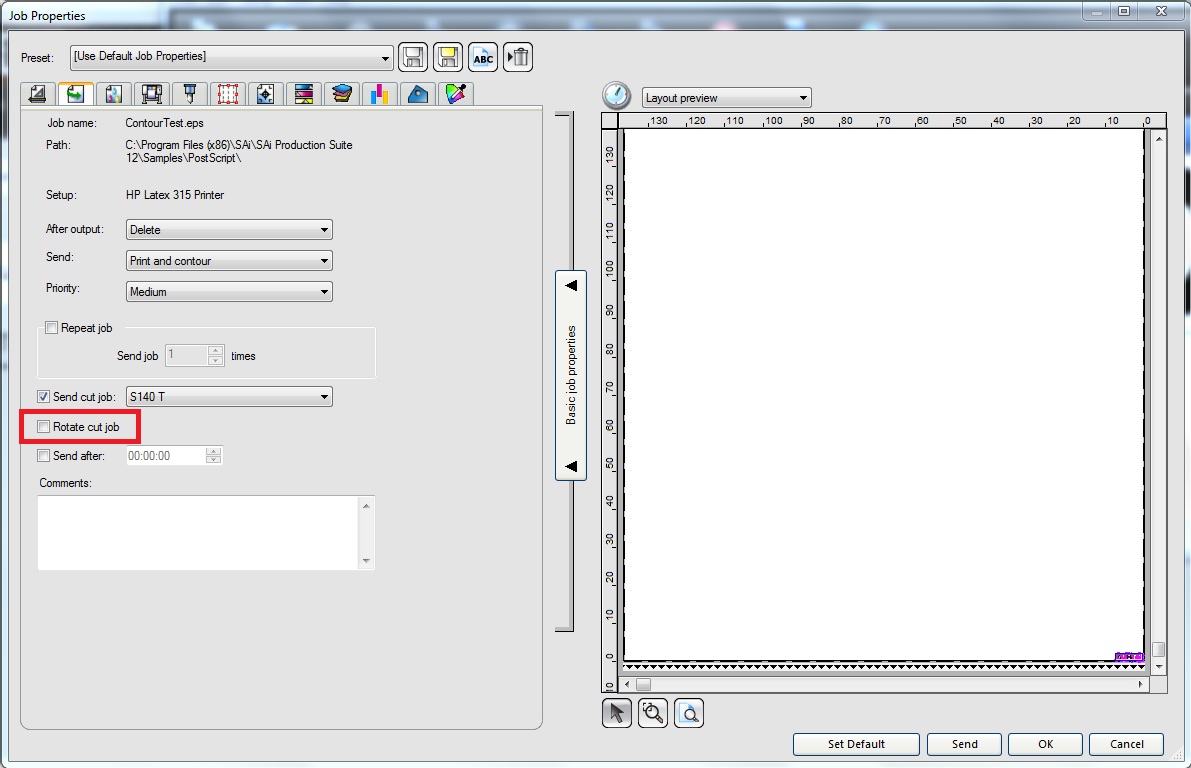The height and width of the screenshot is (768, 1191).
Task: Click the Comments box scroll down arrow
Action: pos(366,561)
